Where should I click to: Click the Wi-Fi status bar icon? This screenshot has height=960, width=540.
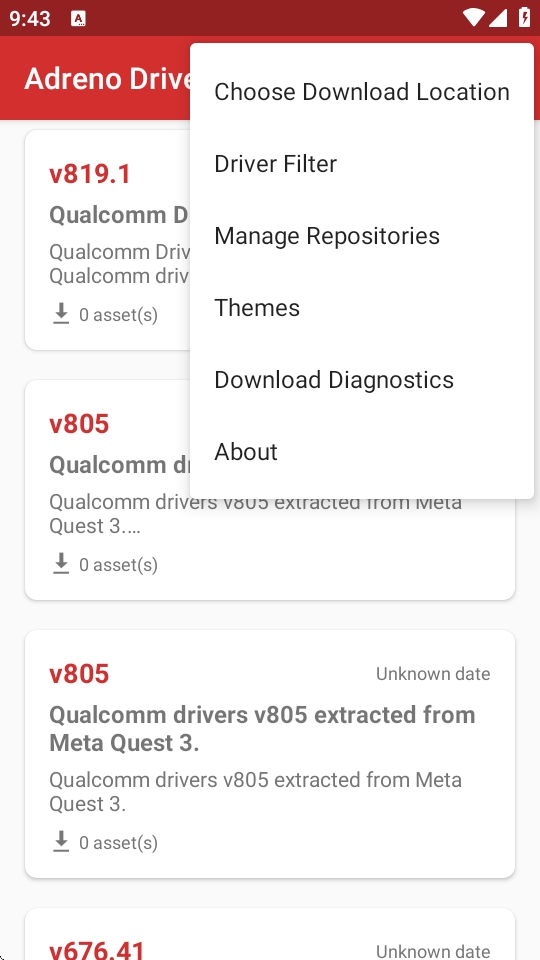(x=473, y=18)
